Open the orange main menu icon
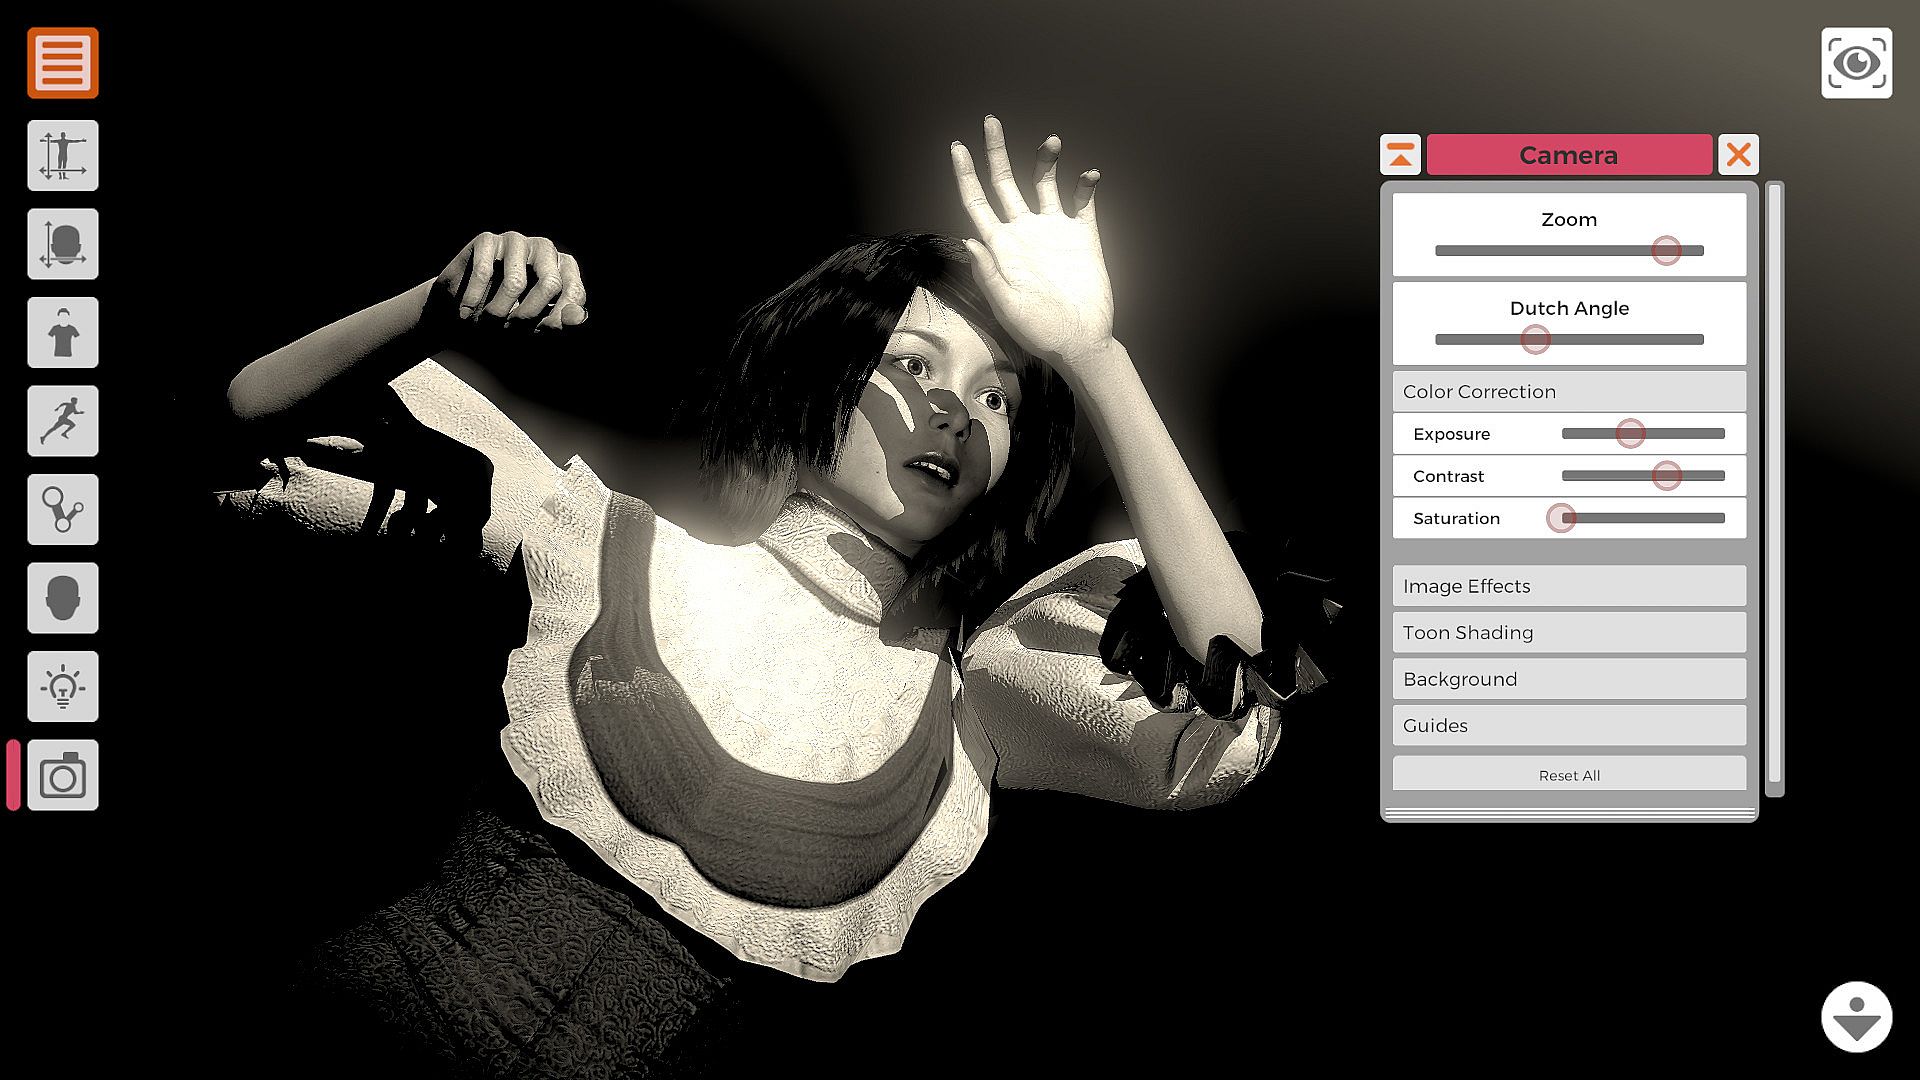1920x1080 pixels. point(62,62)
